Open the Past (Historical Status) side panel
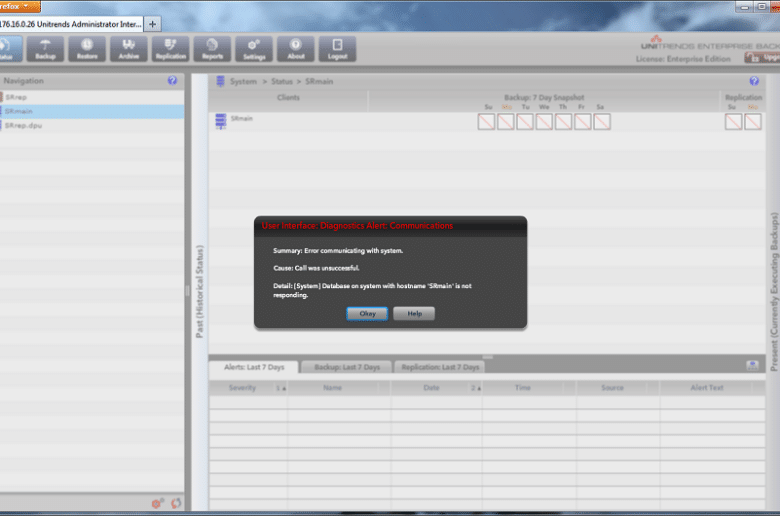 [200, 292]
